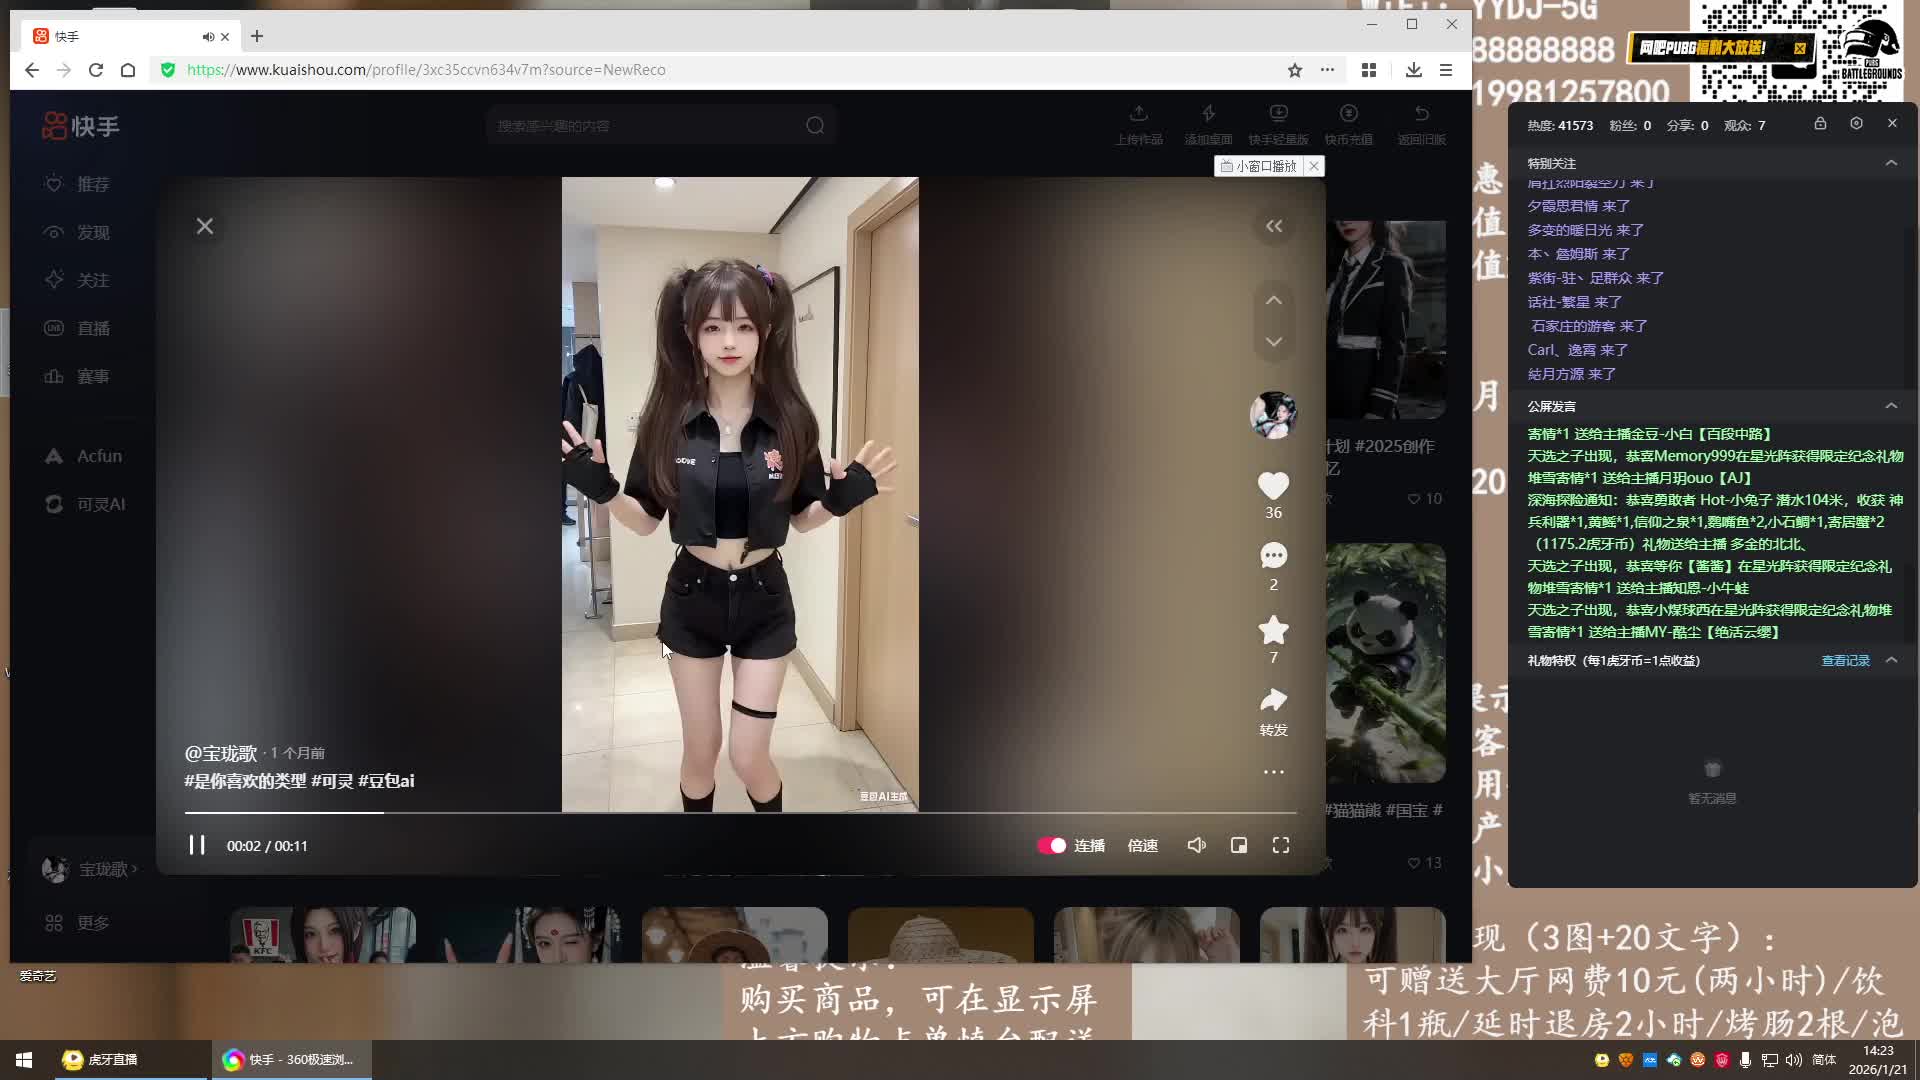Collapse the 特别关注 section
The image size is (1920, 1080).
[x=1891, y=163]
